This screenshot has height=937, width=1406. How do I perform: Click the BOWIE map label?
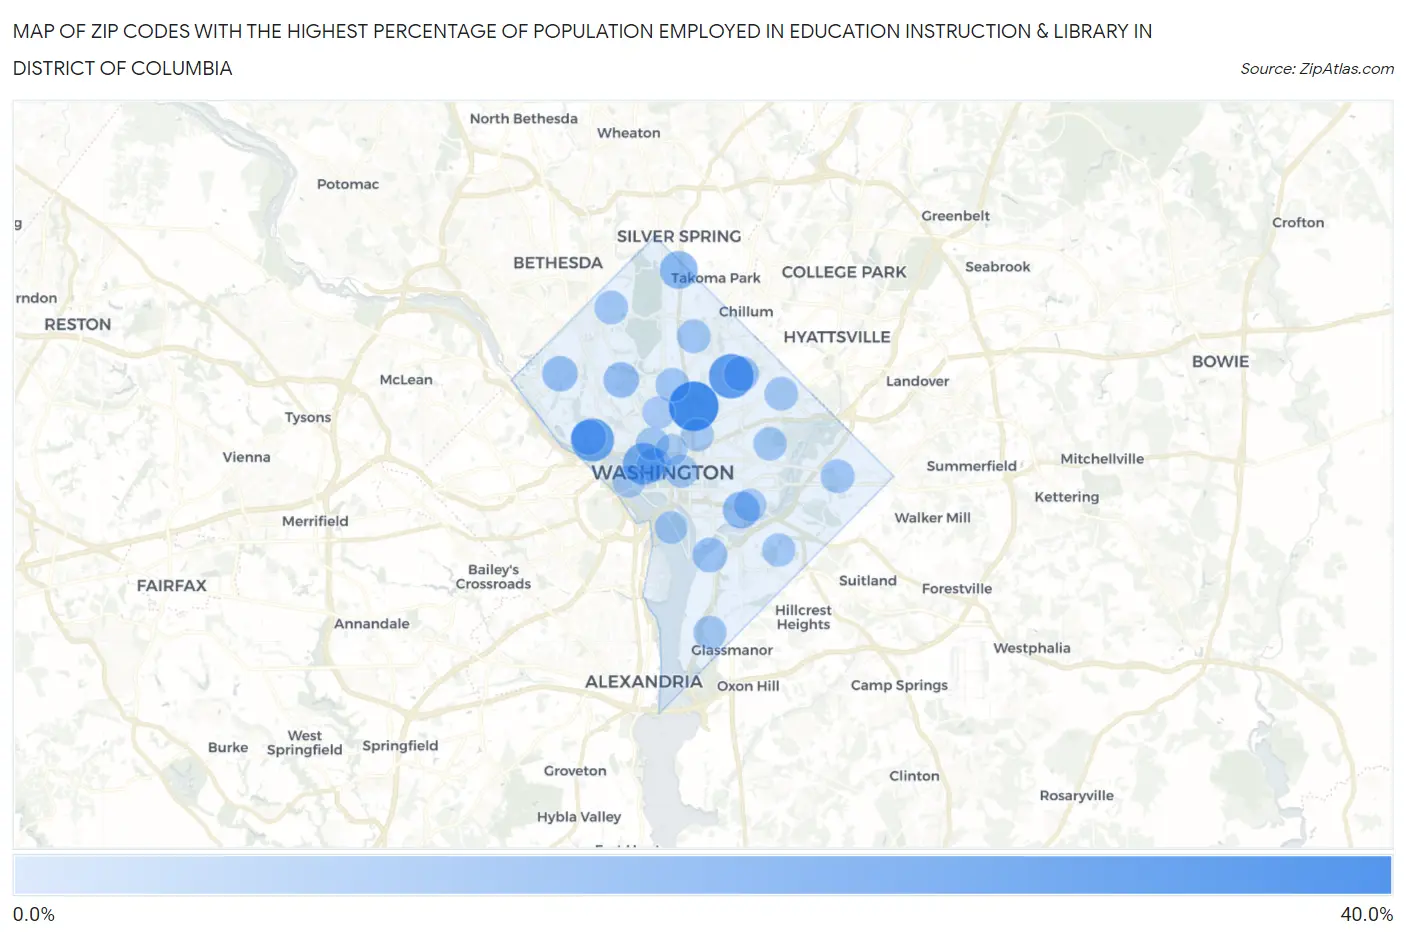coord(1220,361)
